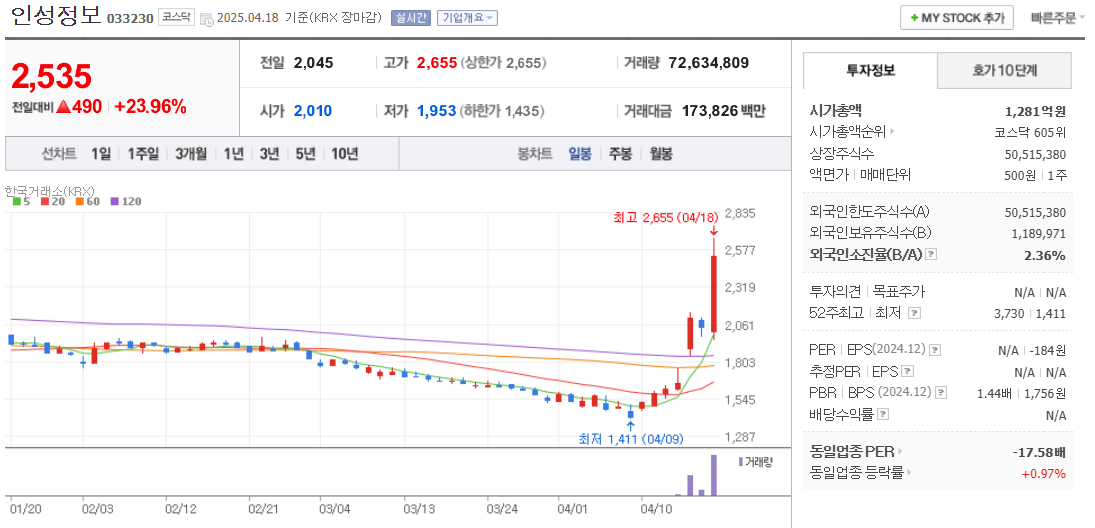
Task: Click the purple 120-day moving average legend
Action: click(x=125, y=201)
